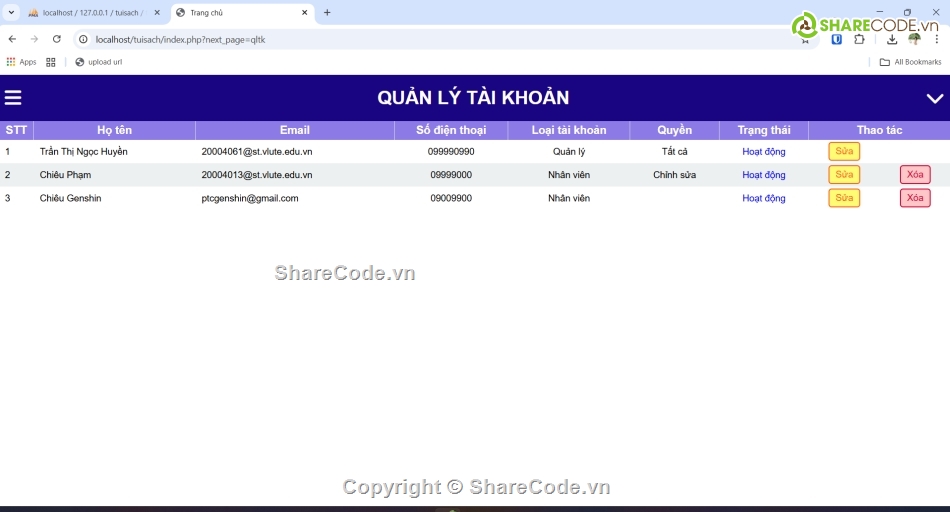Screen dimensions: 950x512
Task: Click the Quyền column header
Action: 674,130
